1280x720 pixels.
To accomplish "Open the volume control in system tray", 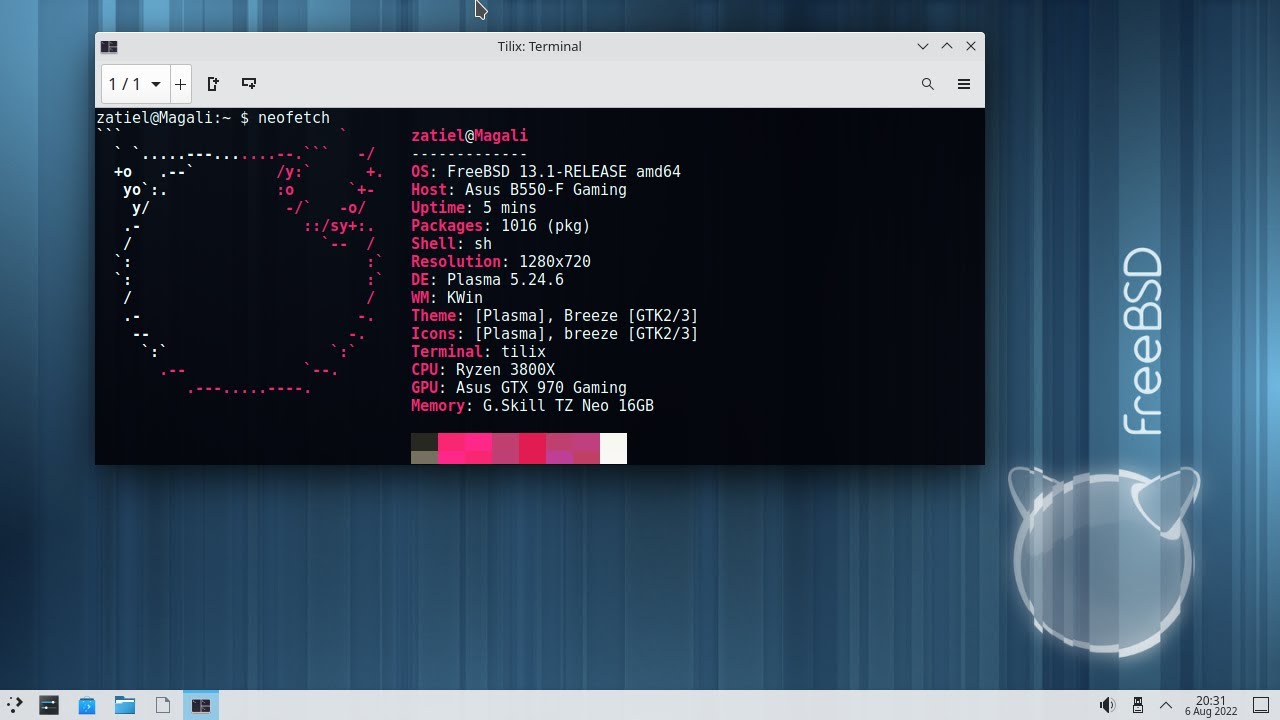I will click(1107, 705).
